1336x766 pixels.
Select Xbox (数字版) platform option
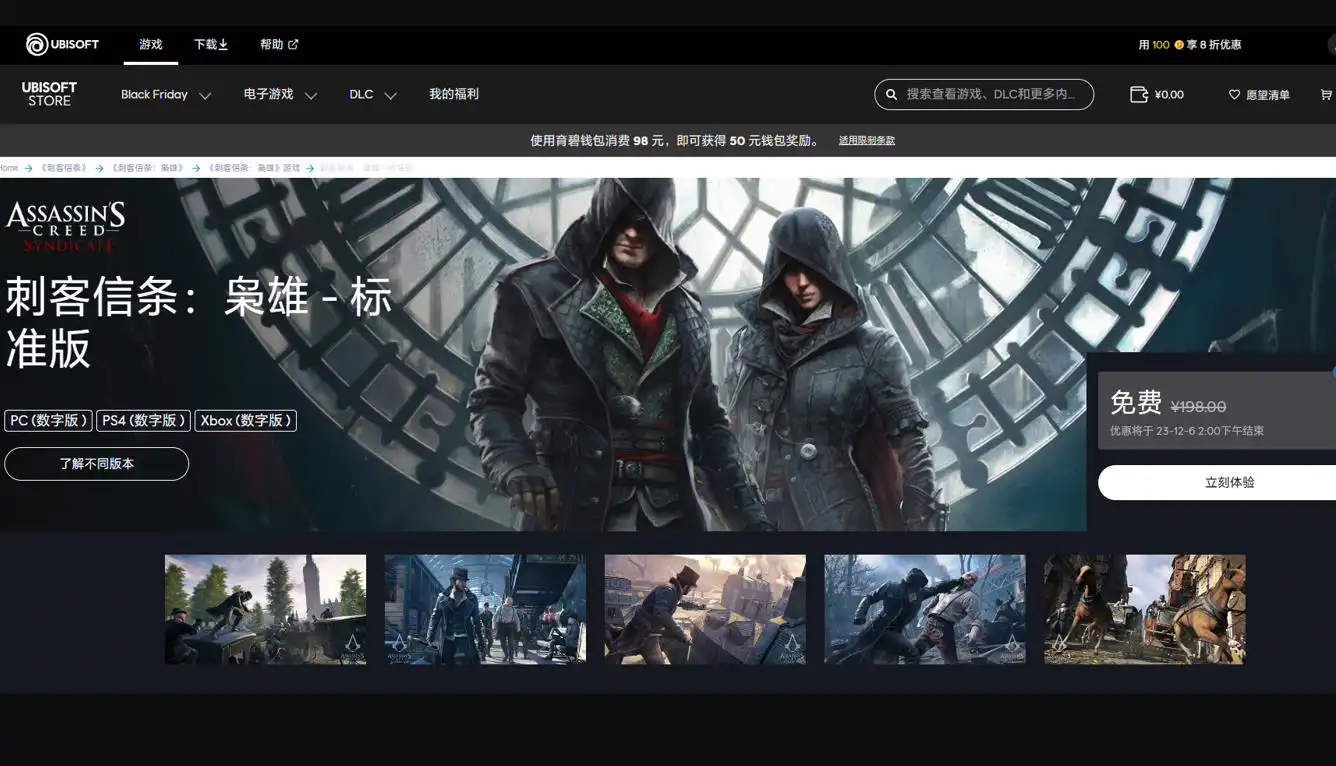coord(245,421)
